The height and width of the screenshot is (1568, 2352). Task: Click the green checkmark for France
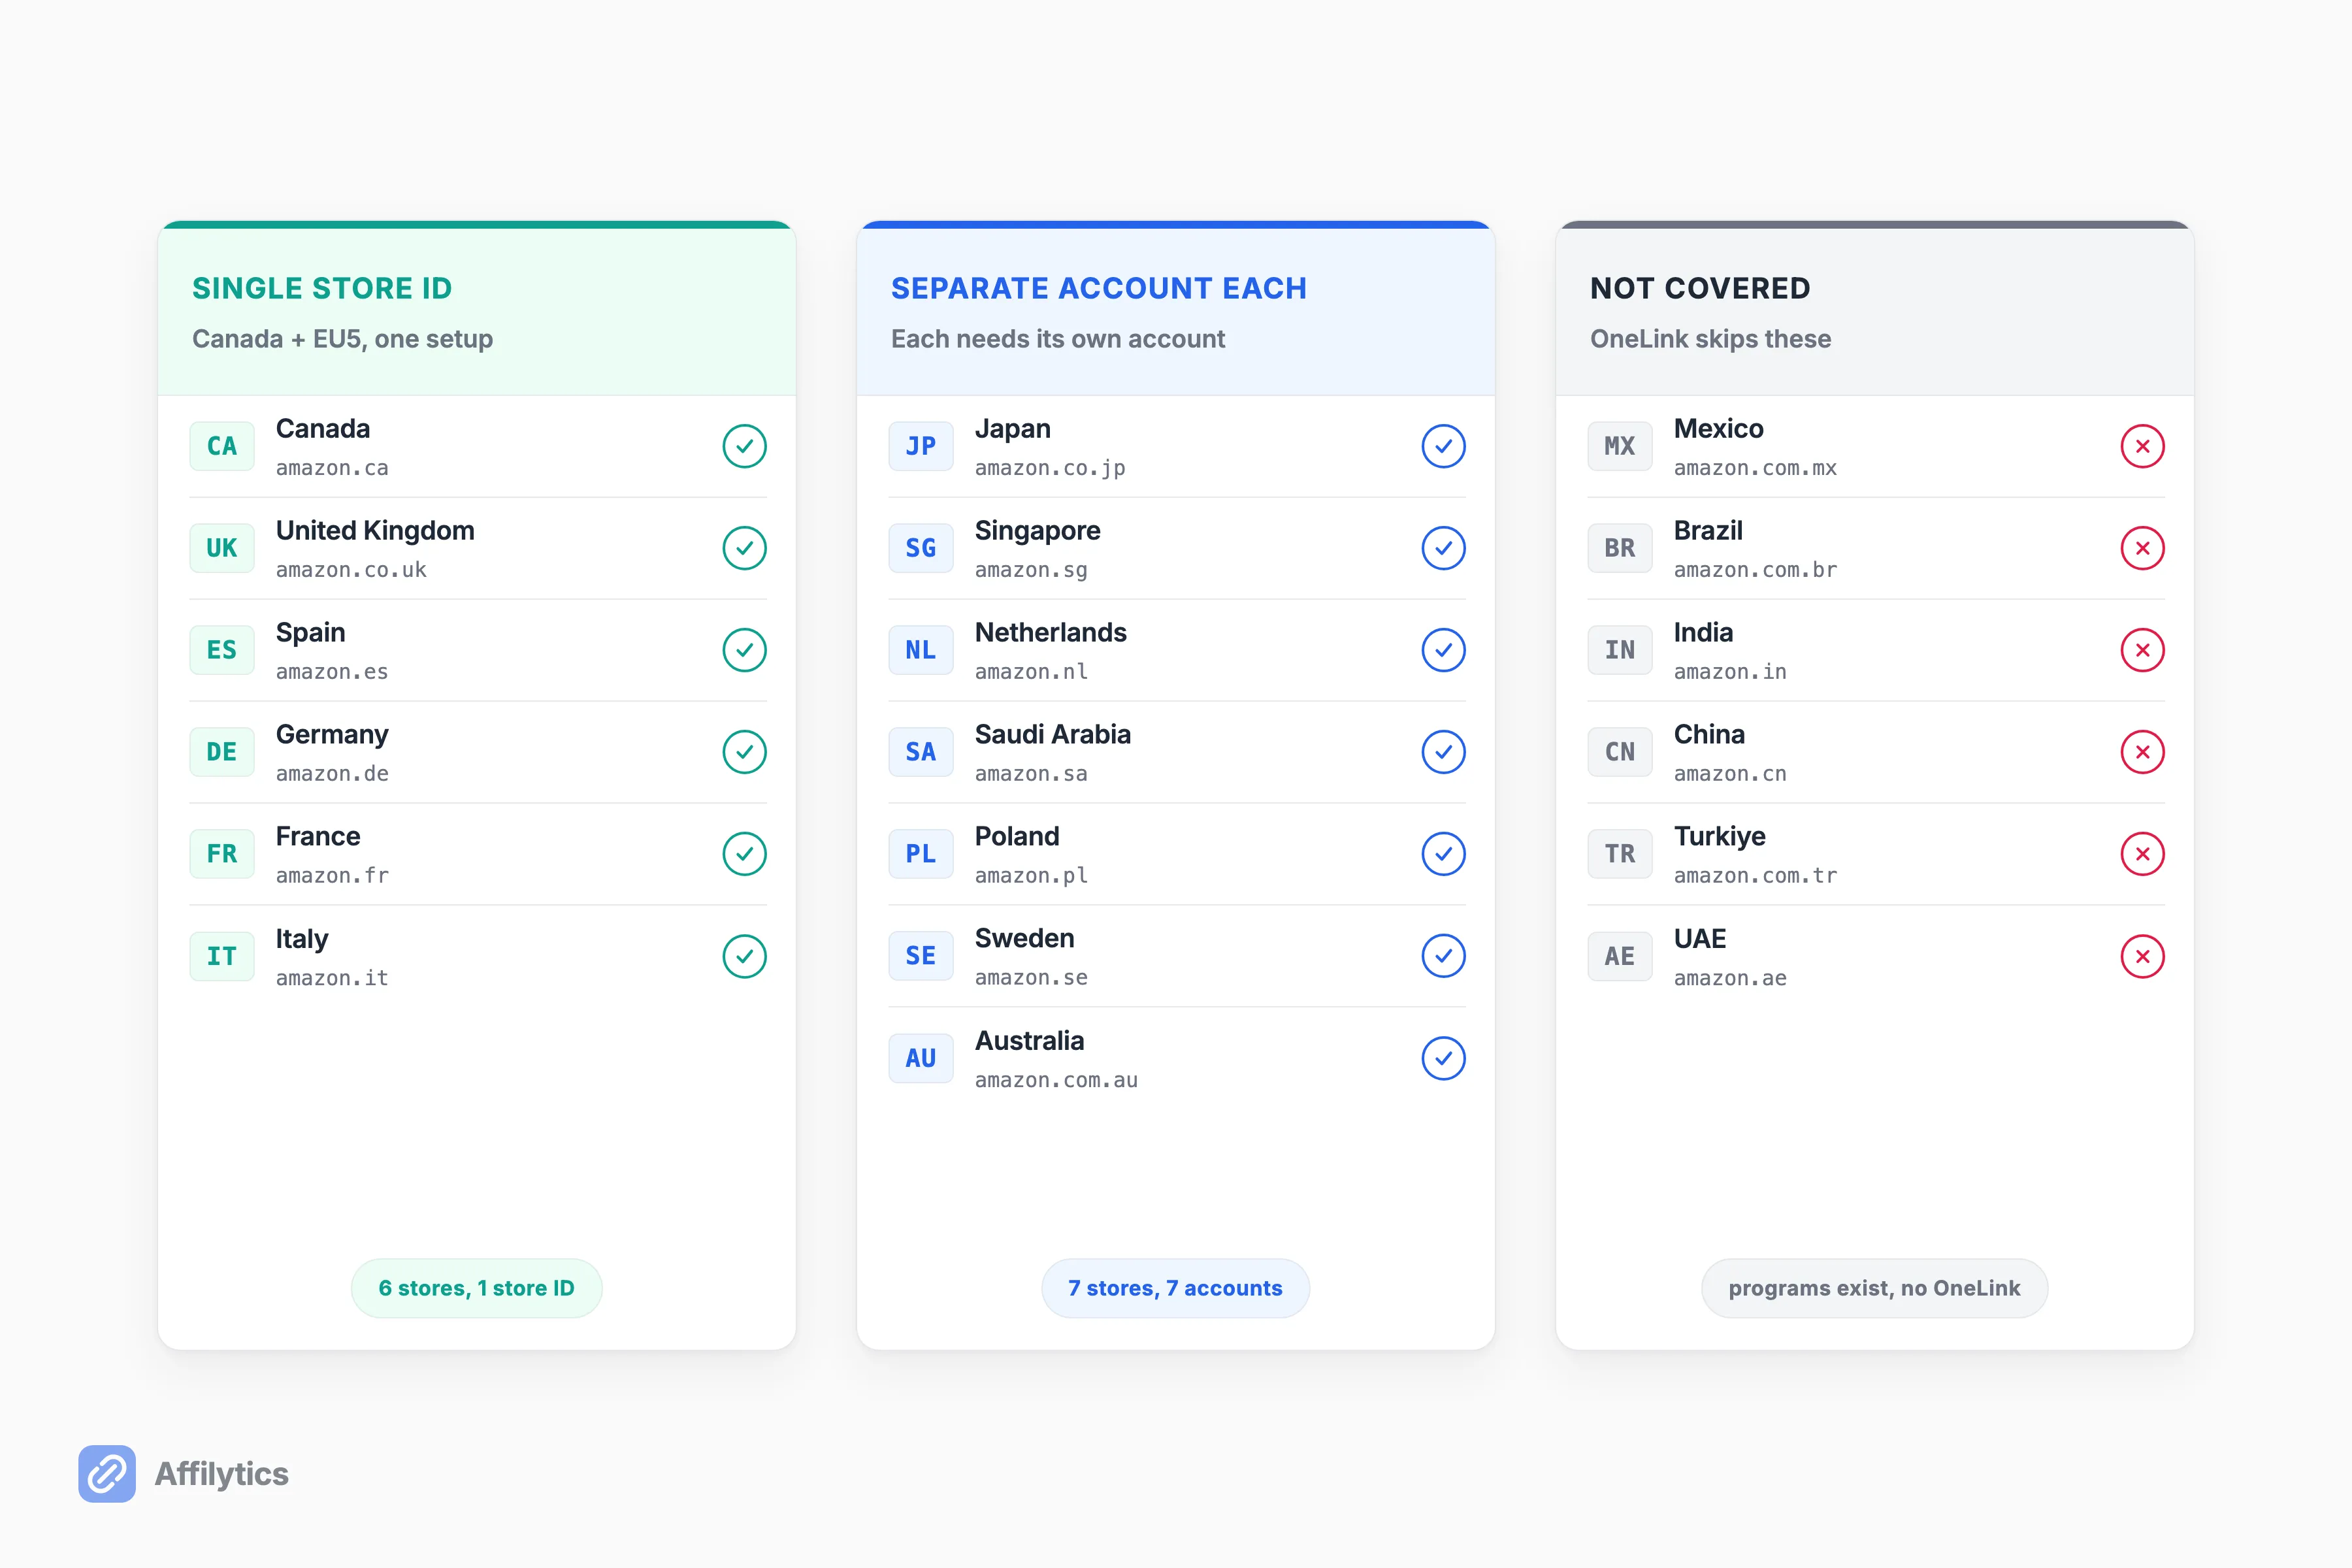click(x=745, y=854)
